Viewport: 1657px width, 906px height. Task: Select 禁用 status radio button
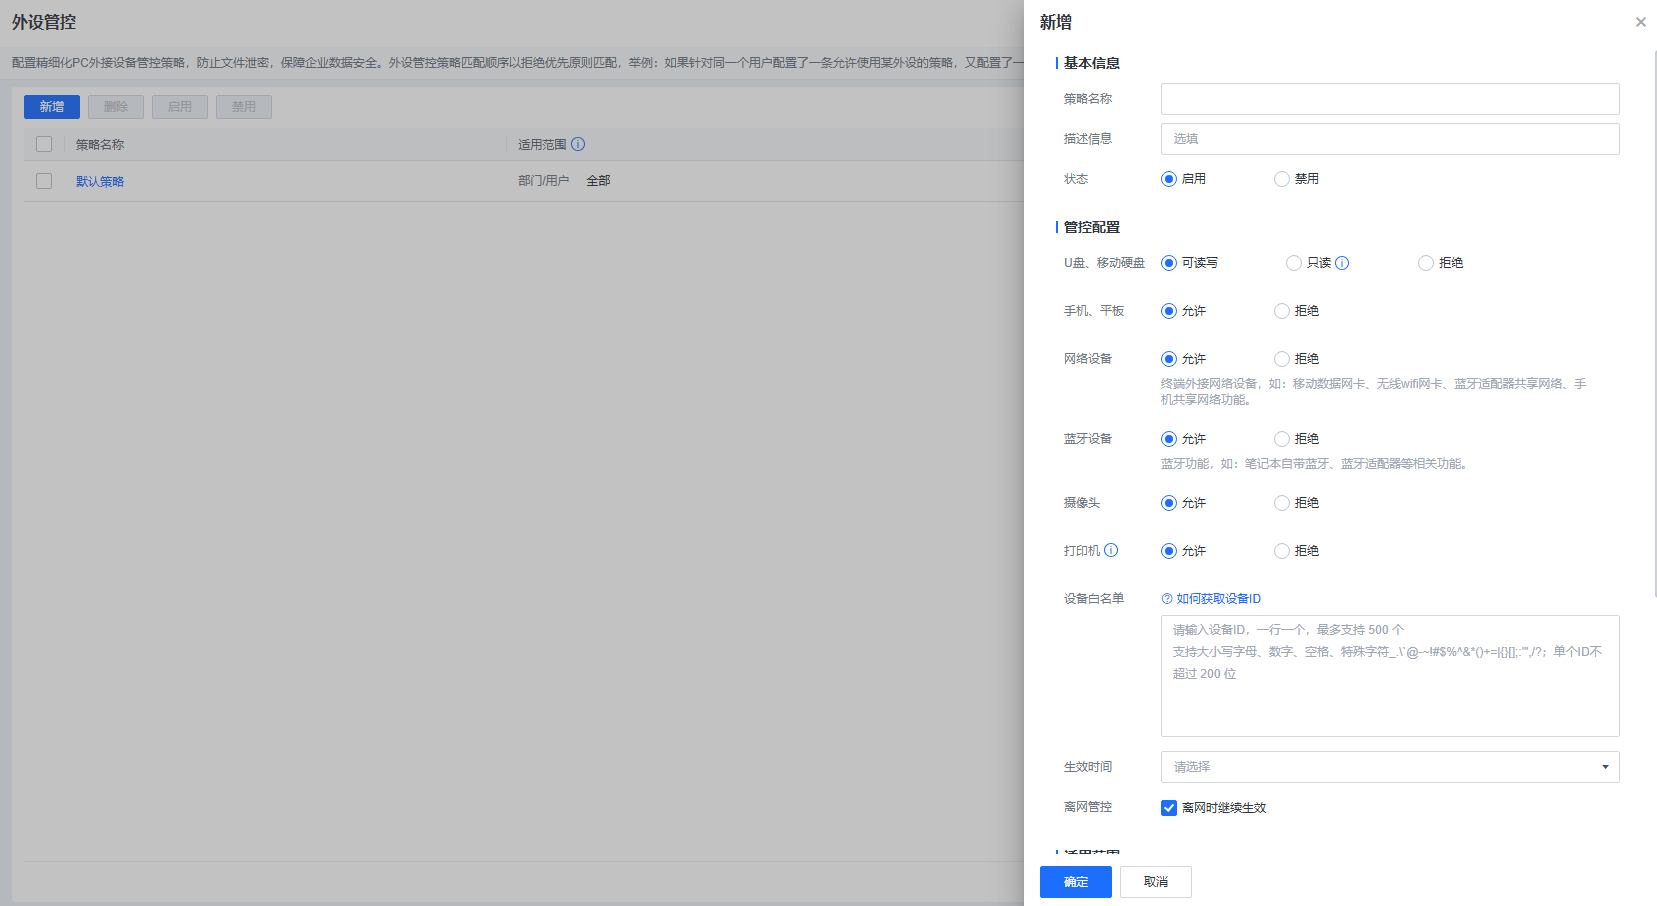[1282, 179]
